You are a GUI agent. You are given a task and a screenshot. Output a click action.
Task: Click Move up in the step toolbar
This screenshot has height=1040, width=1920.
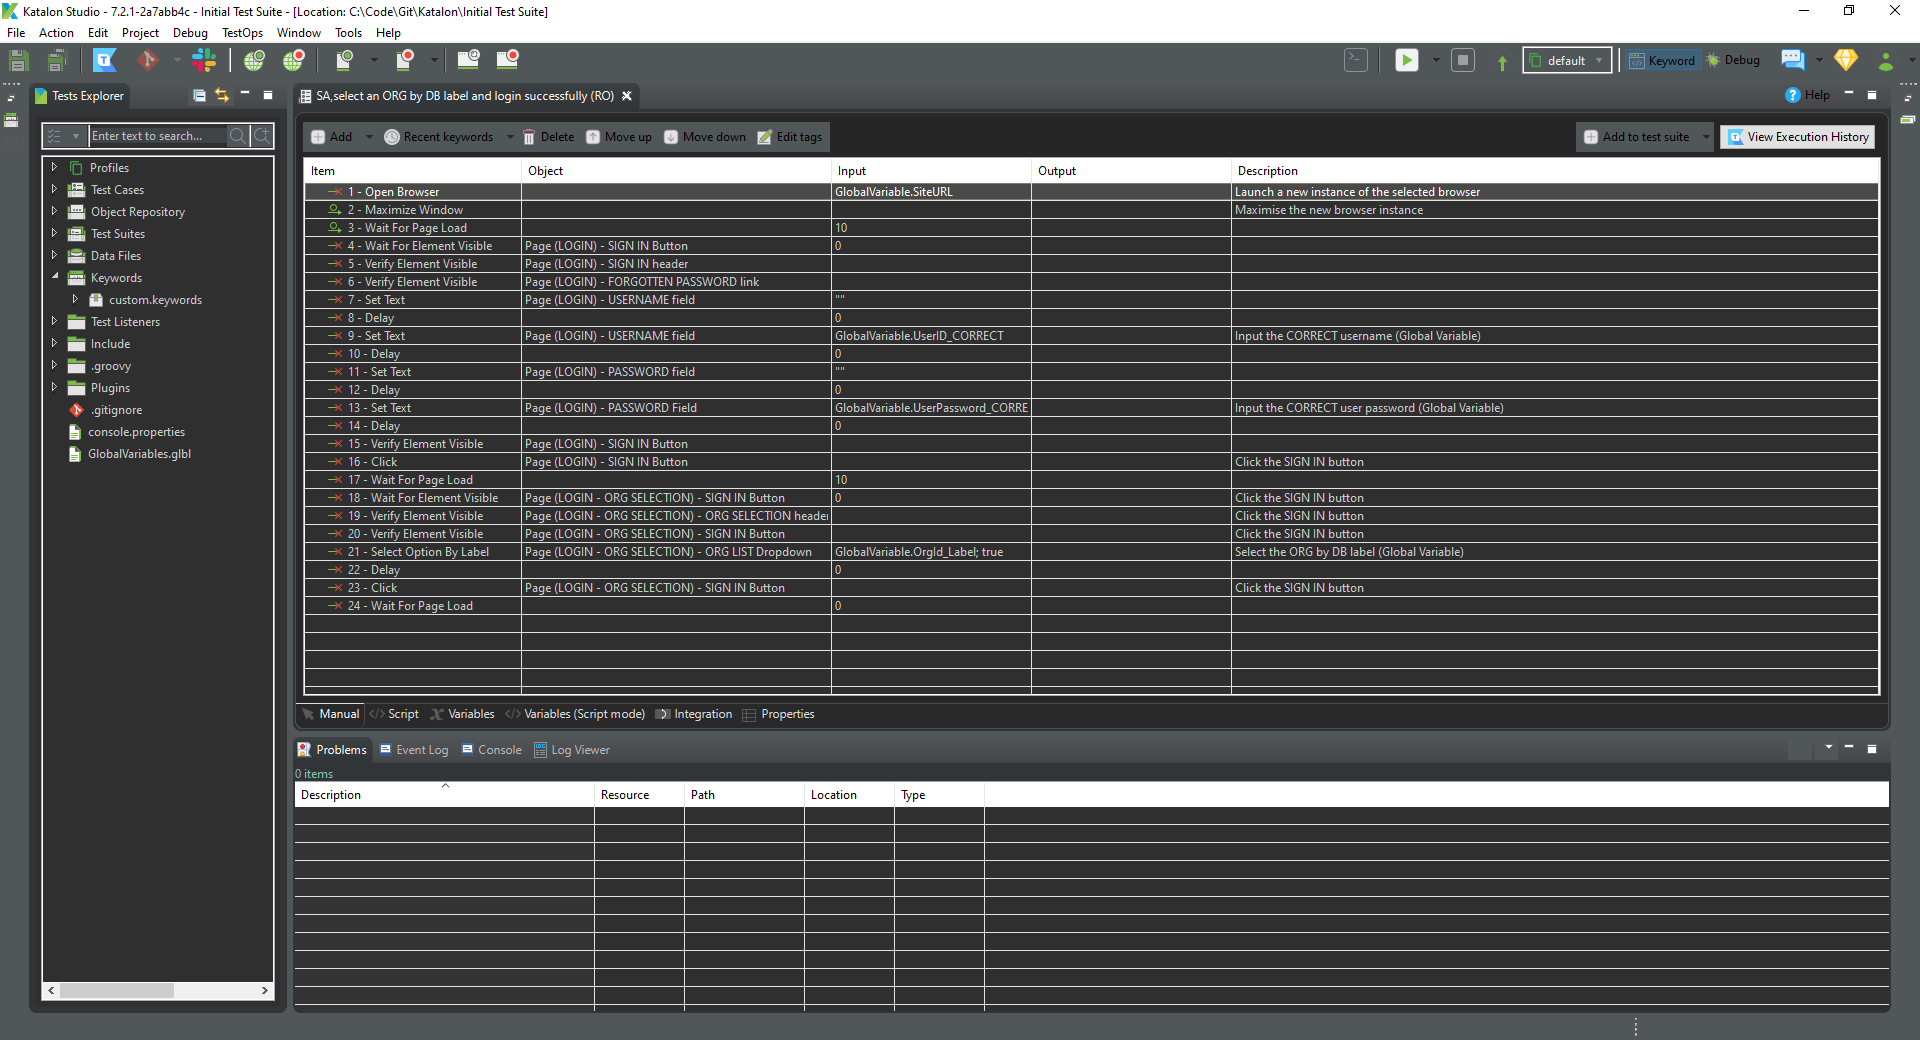pyautogui.click(x=619, y=137)
